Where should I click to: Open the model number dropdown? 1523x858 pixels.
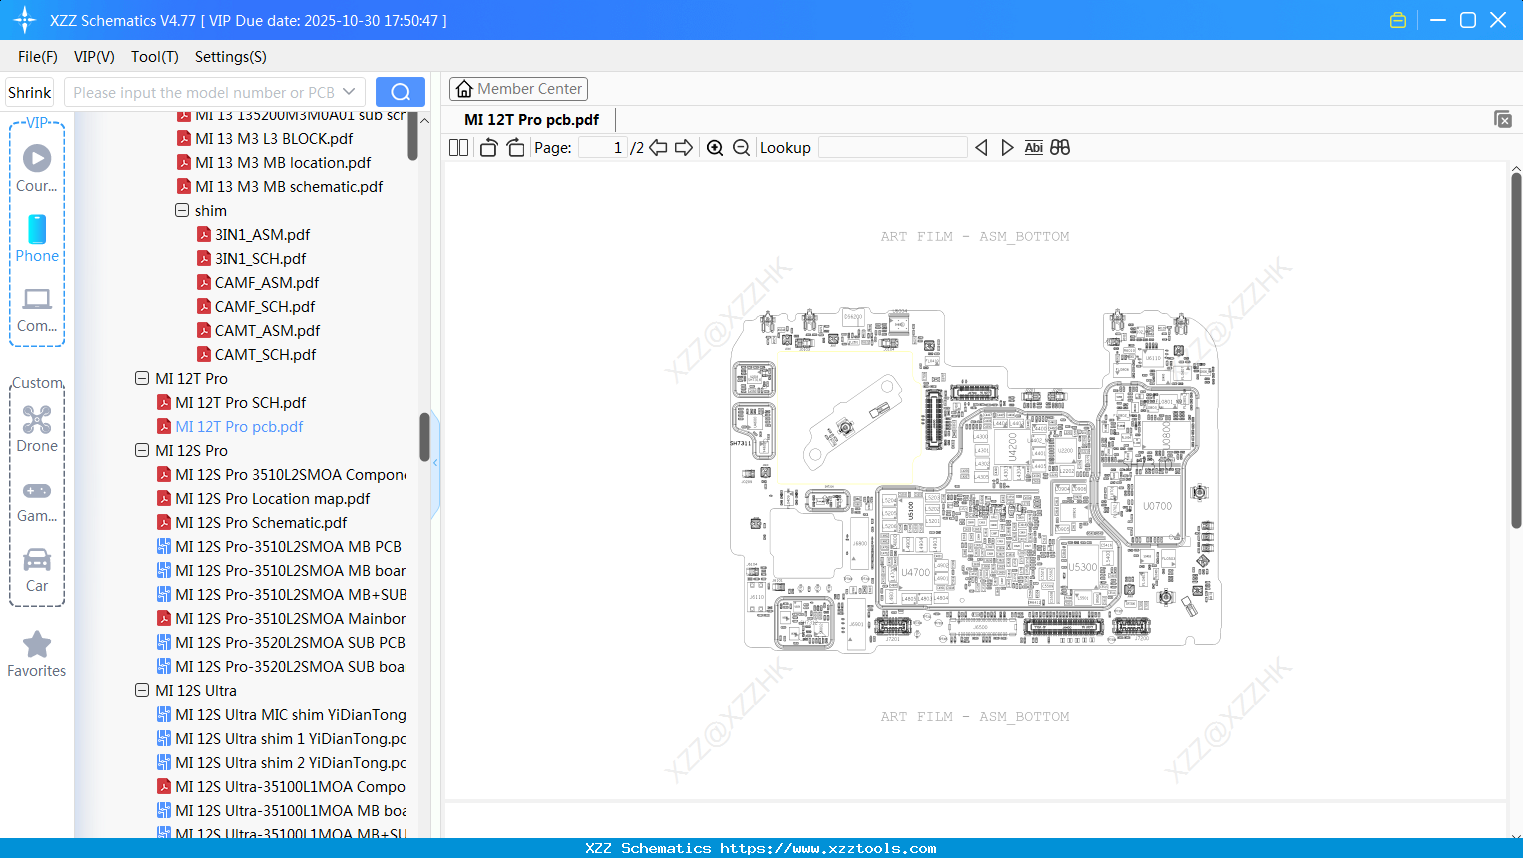(349, 91)
